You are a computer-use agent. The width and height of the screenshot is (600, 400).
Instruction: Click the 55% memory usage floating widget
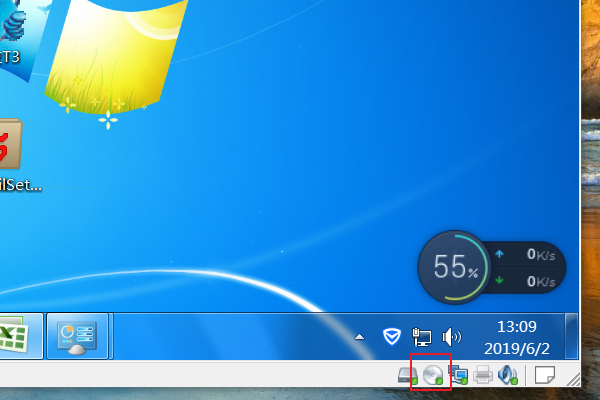[454, 267]
